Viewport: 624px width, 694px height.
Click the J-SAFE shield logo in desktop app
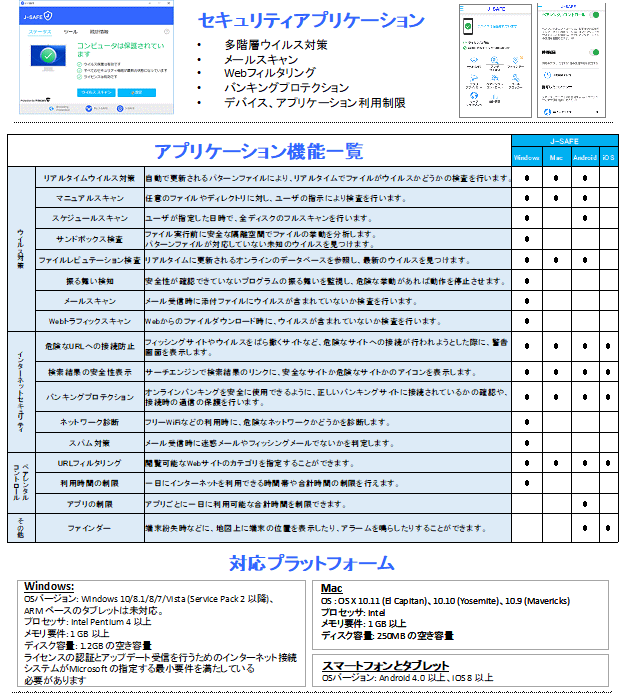48,16
